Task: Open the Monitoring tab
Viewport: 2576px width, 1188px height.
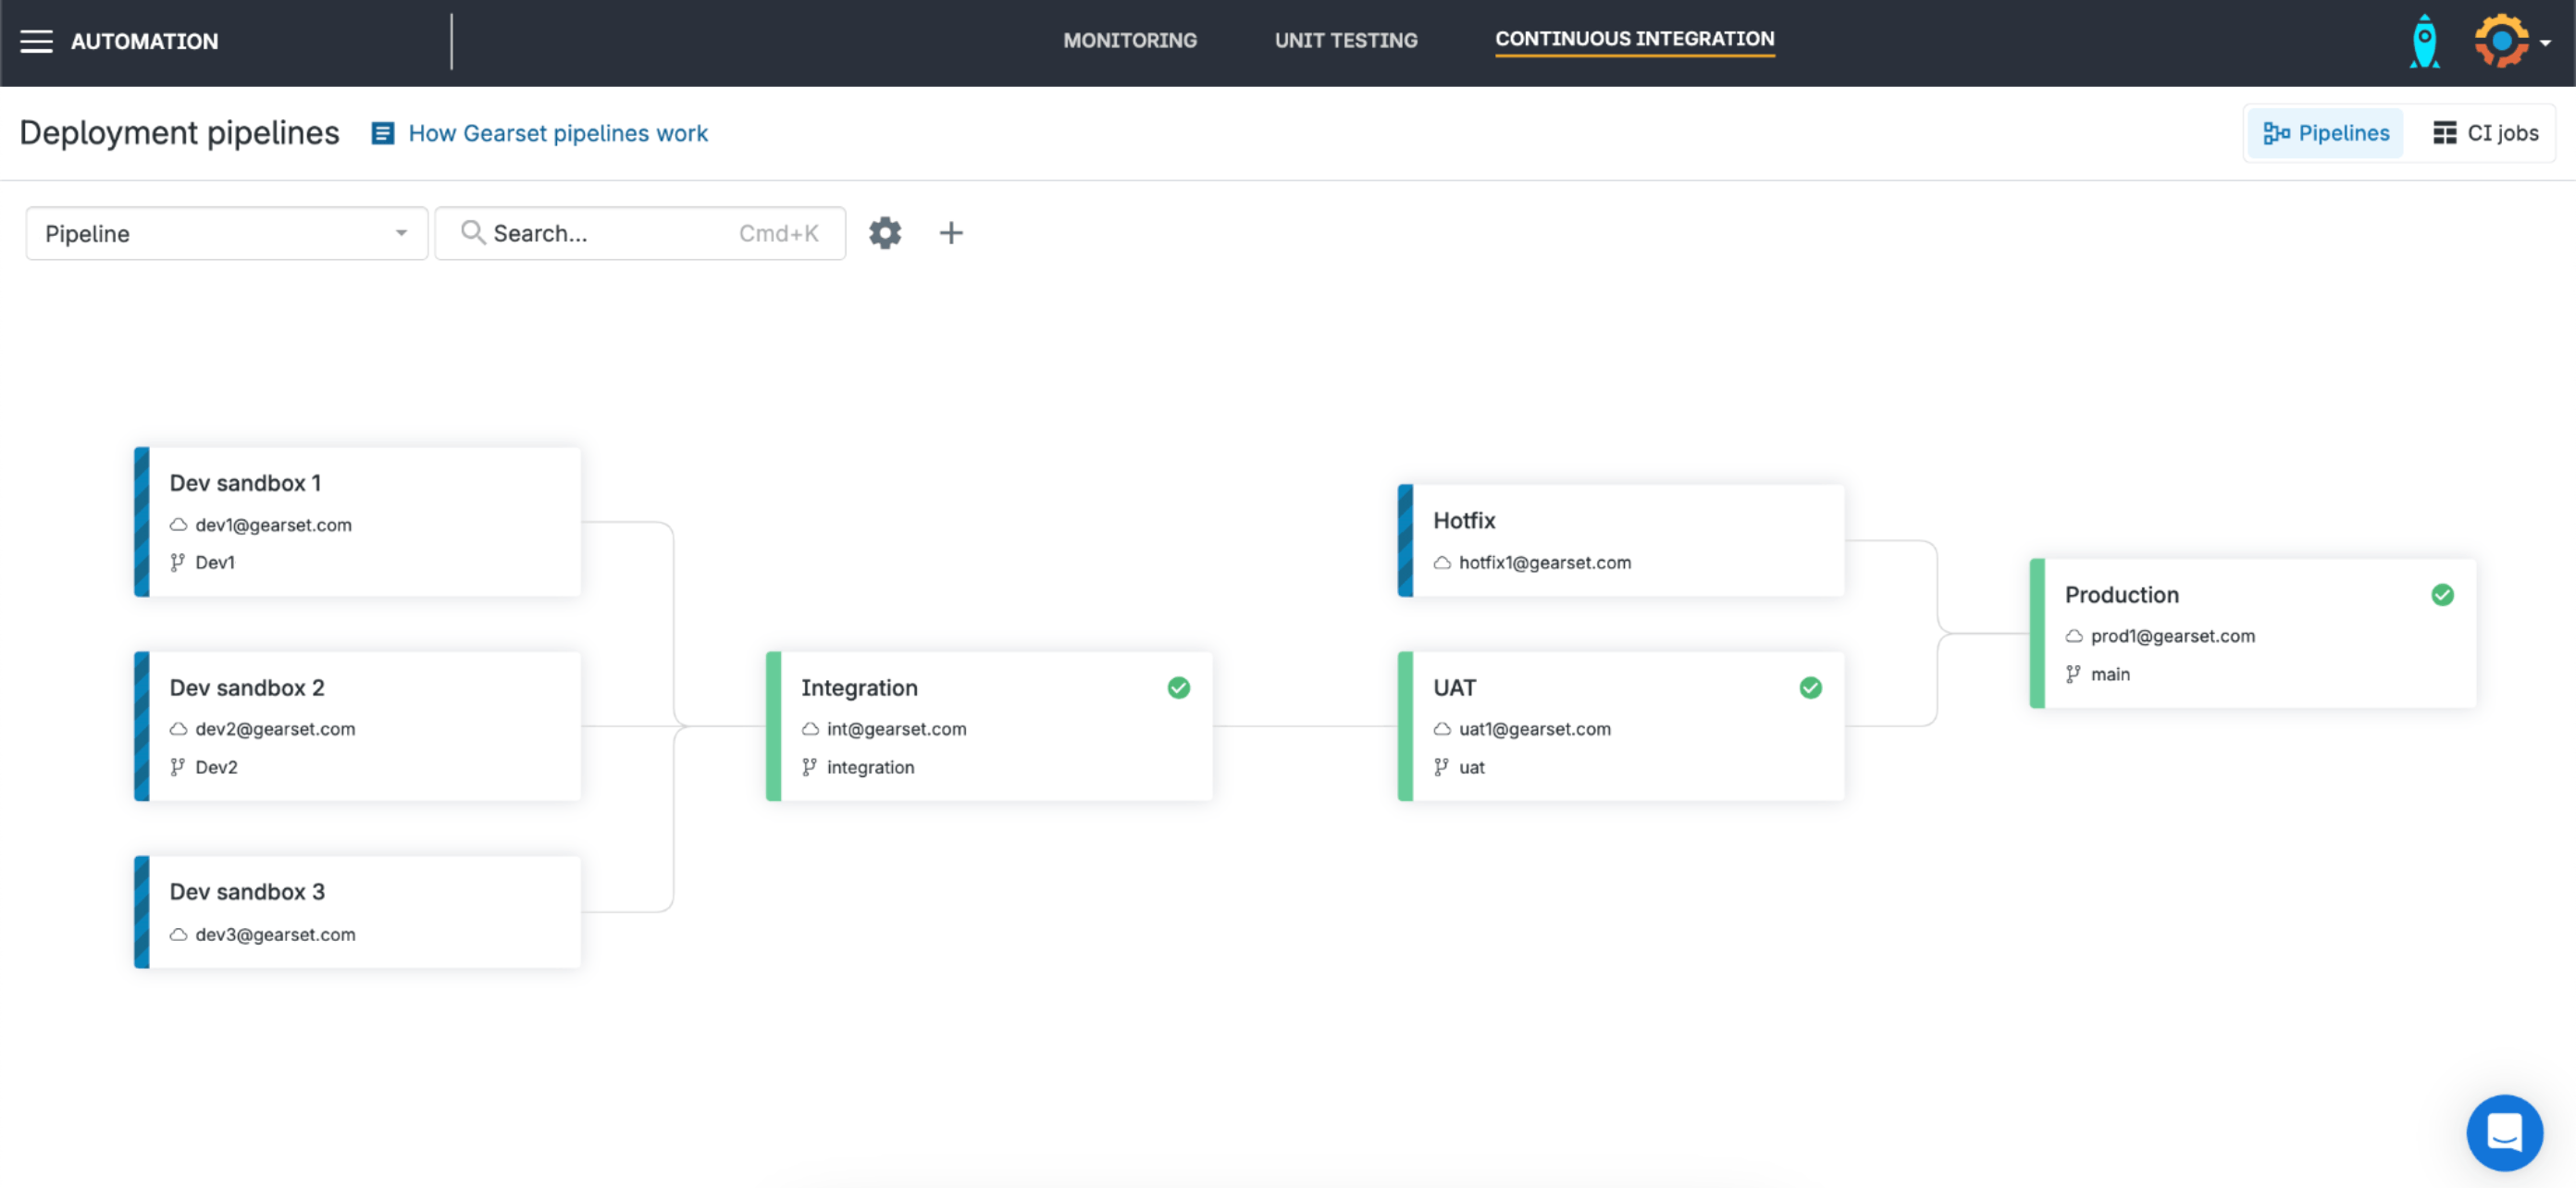Action: click(1129, 40)
